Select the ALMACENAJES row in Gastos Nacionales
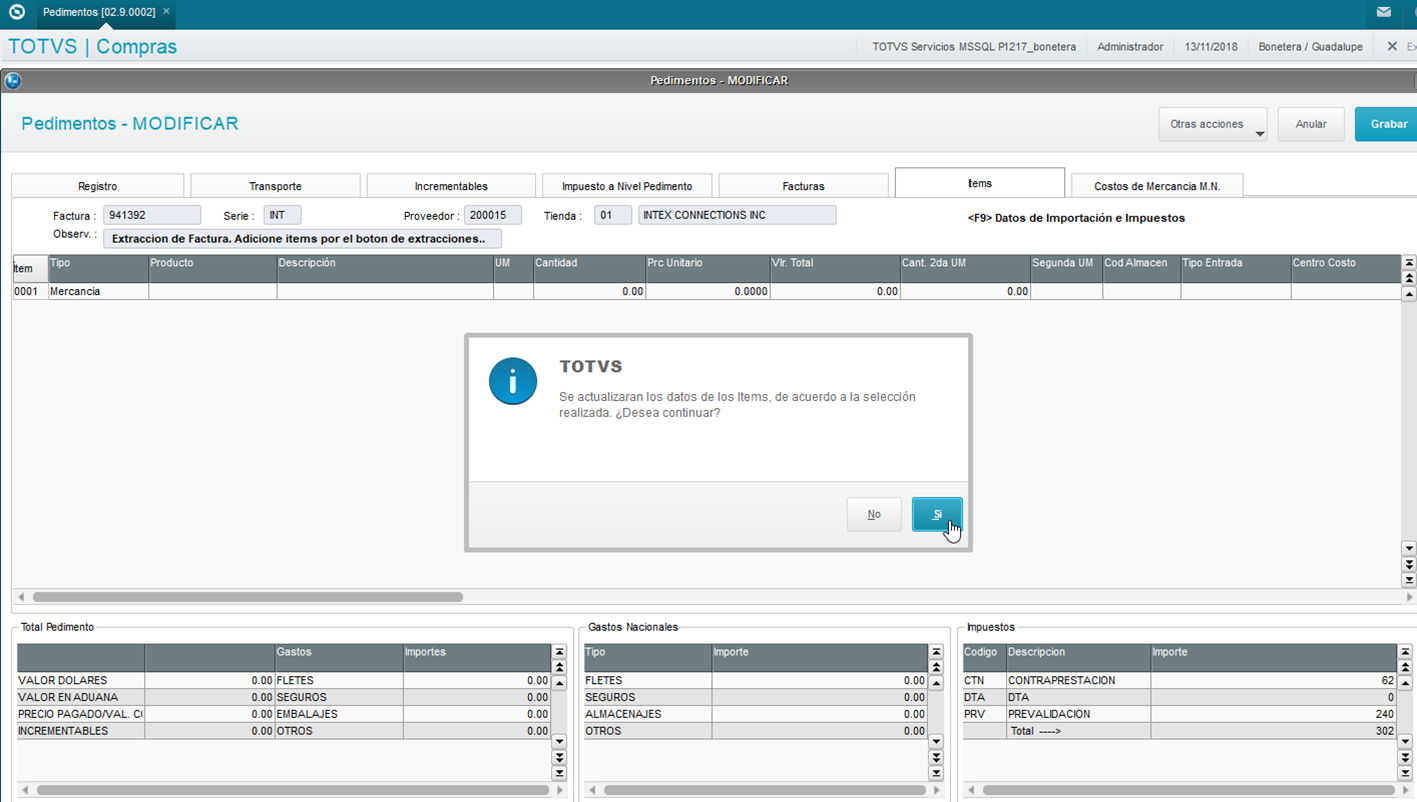The width and height of the screenshot is (1417, 802). (756, 714)
